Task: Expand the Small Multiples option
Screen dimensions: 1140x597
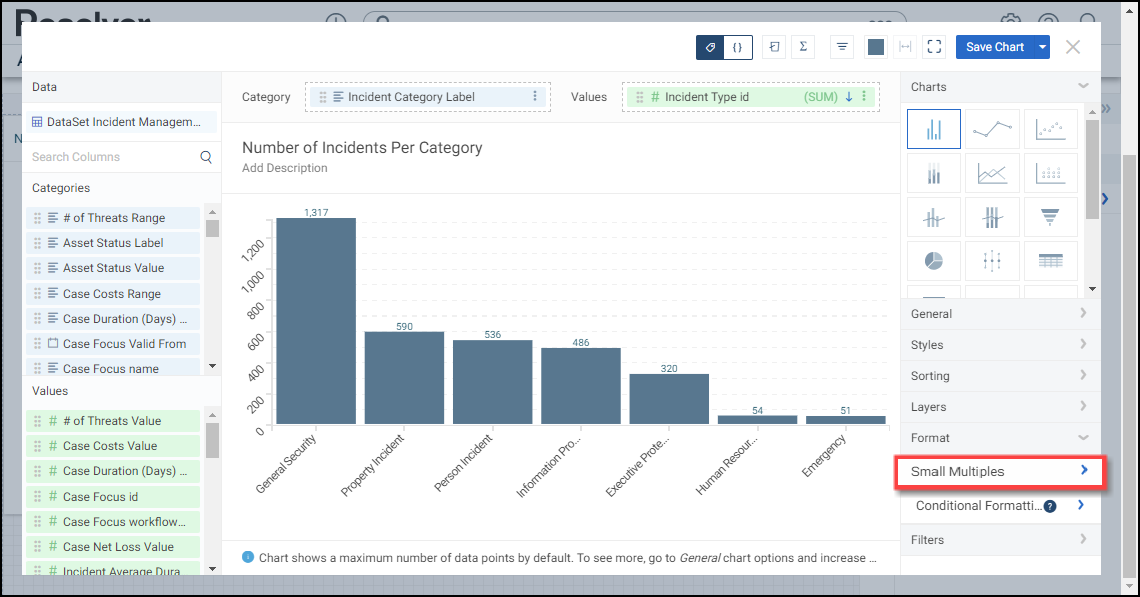Action: (998, 472)
